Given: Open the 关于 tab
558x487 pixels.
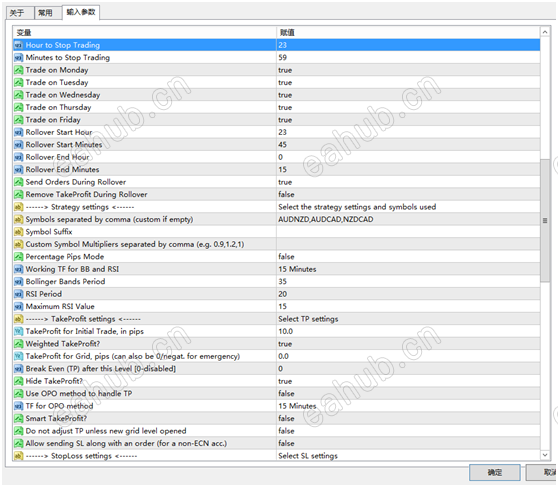Looking at the screenshot, I should [20, 13].
